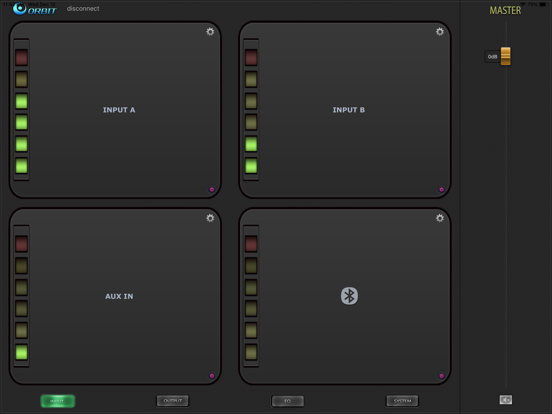This screenshot has width=552, height=414.
Task: Toggle INPUT A pink indicator dot
Action: coord(212,189)
